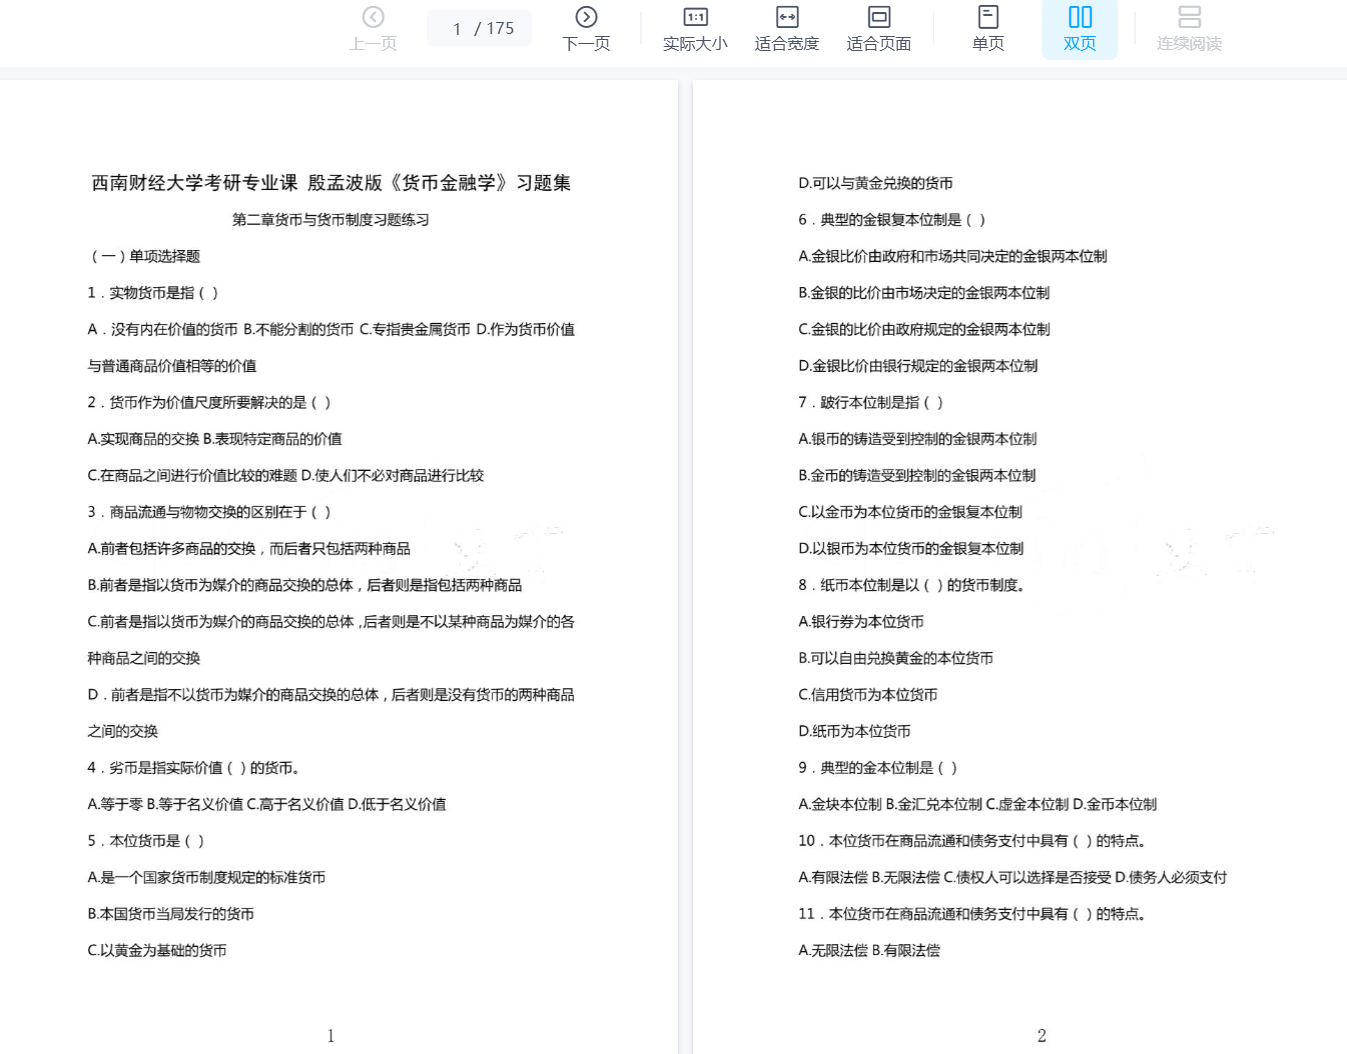1347x1054 pixels.
Task: Toggle the double page view (双页)
Action: [x=1079, y=29]
